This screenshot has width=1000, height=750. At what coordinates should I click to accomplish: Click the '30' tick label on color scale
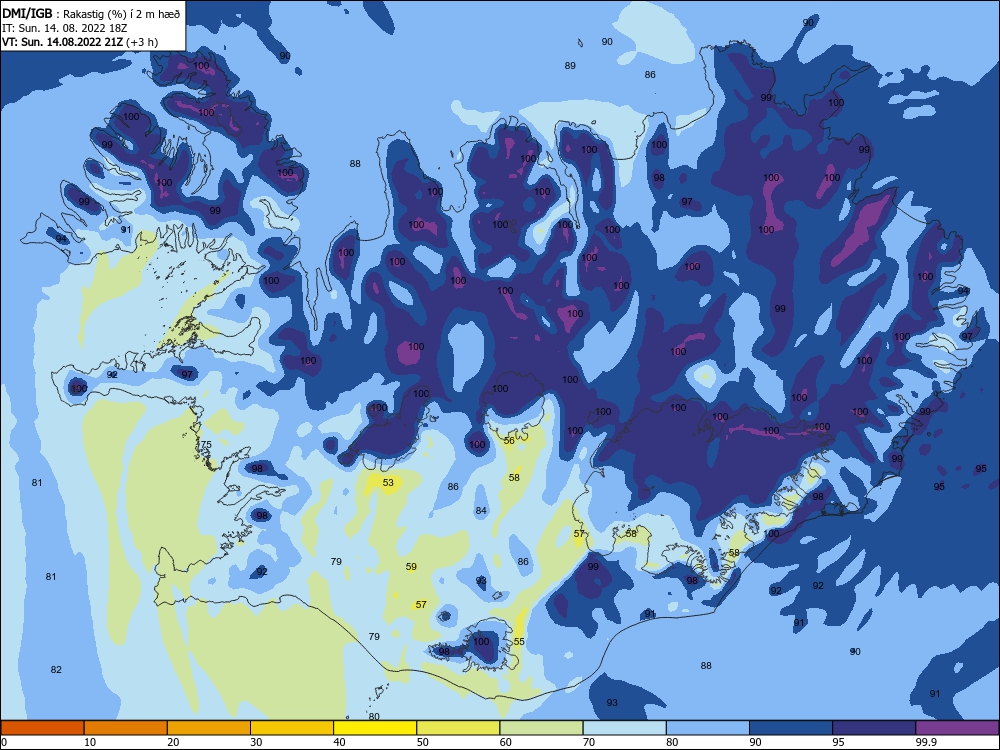pos(256,742)
